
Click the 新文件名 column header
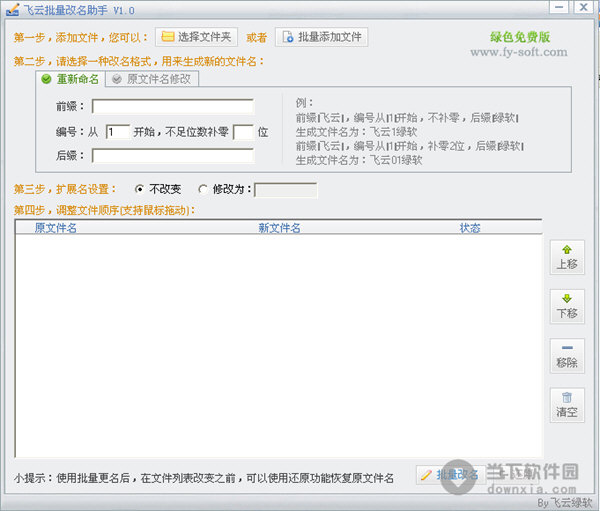[x=279, y=228]
